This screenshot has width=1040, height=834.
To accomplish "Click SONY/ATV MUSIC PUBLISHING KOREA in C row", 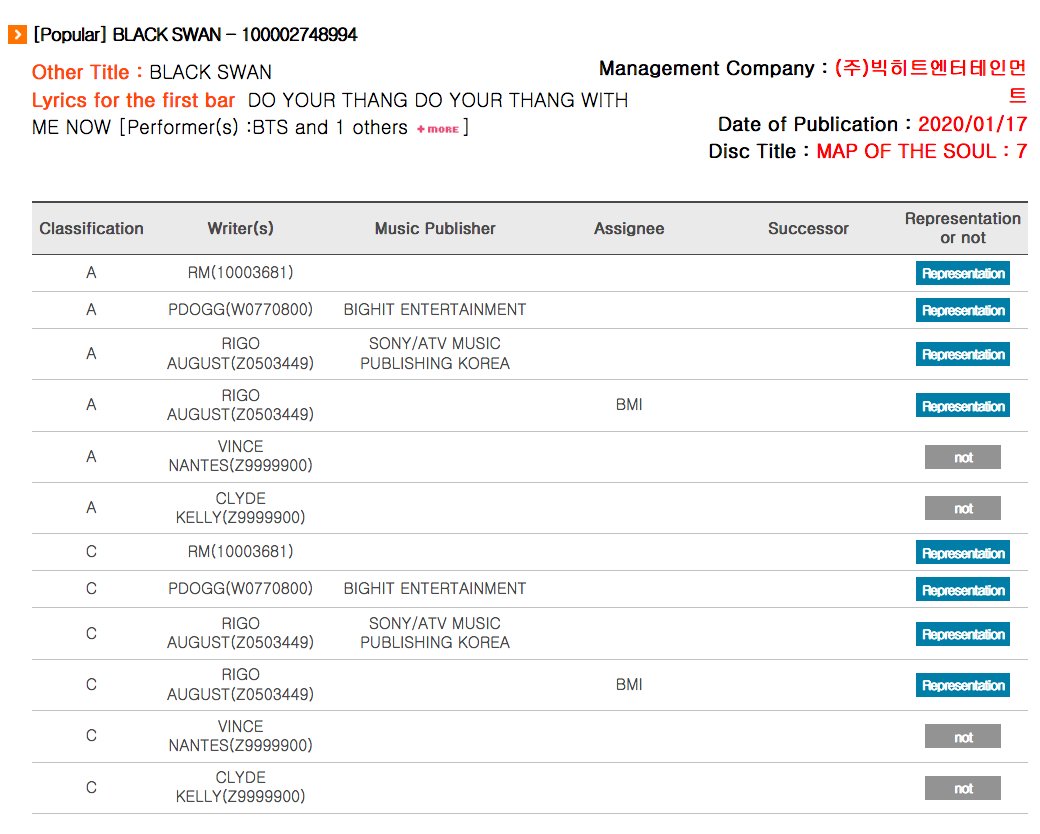I will click(x=435, y=633).
